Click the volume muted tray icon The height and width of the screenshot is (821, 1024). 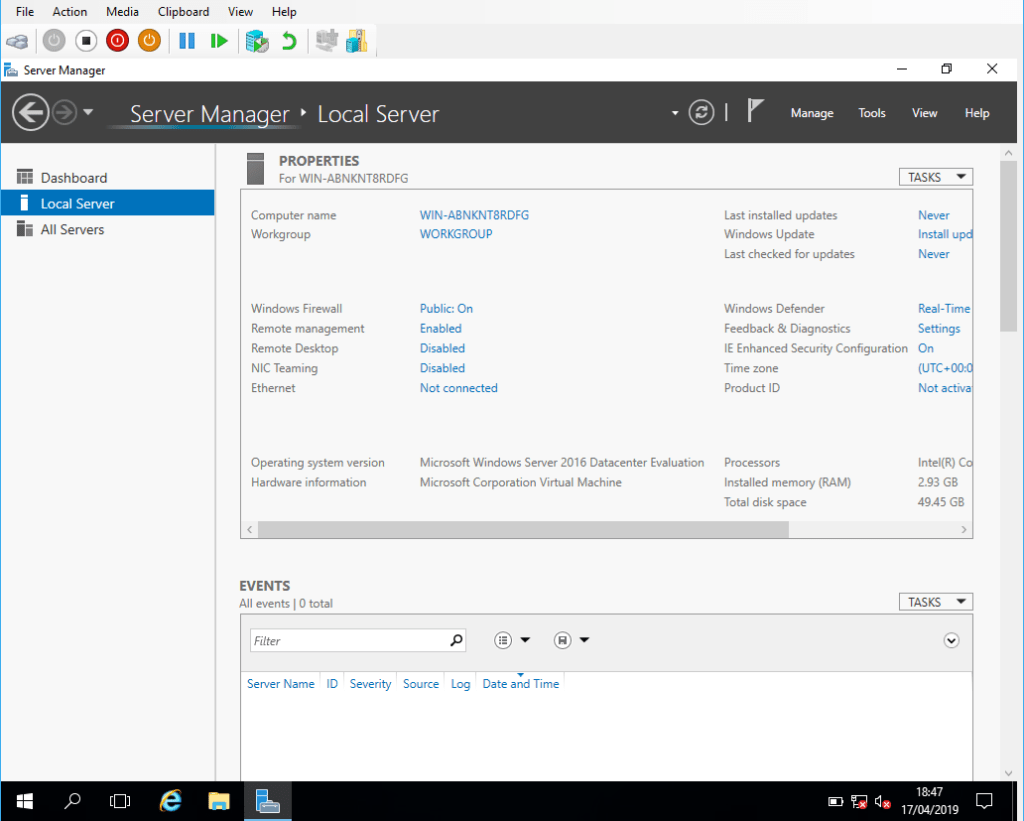882,801
